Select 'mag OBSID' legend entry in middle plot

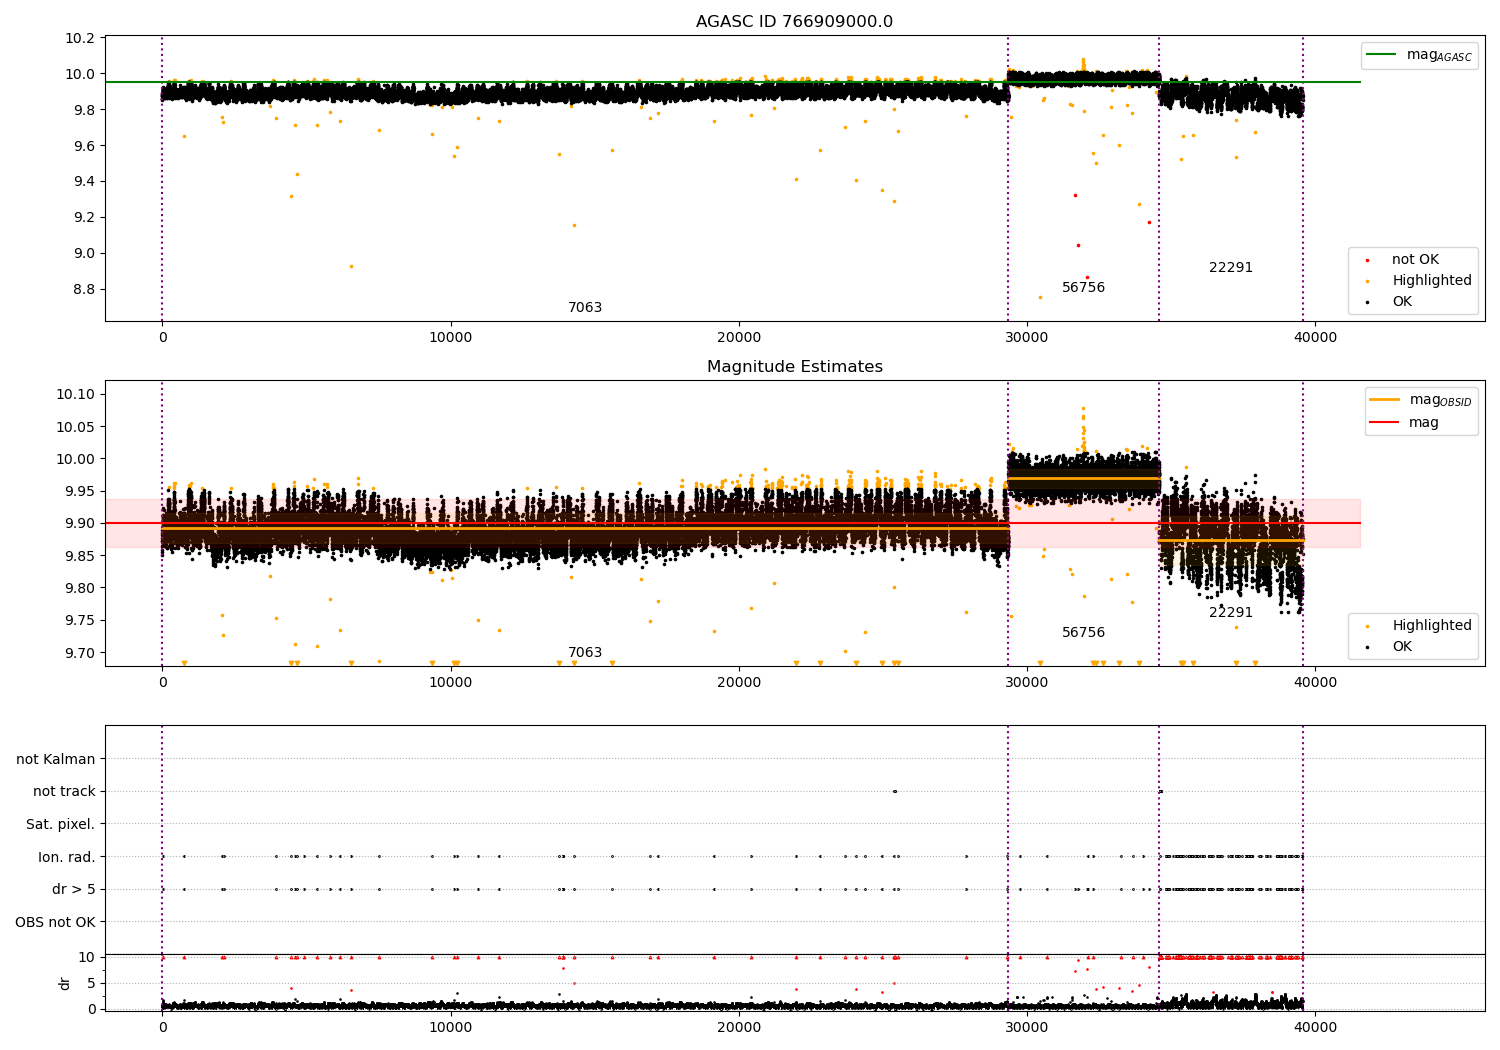point(1421,400)
